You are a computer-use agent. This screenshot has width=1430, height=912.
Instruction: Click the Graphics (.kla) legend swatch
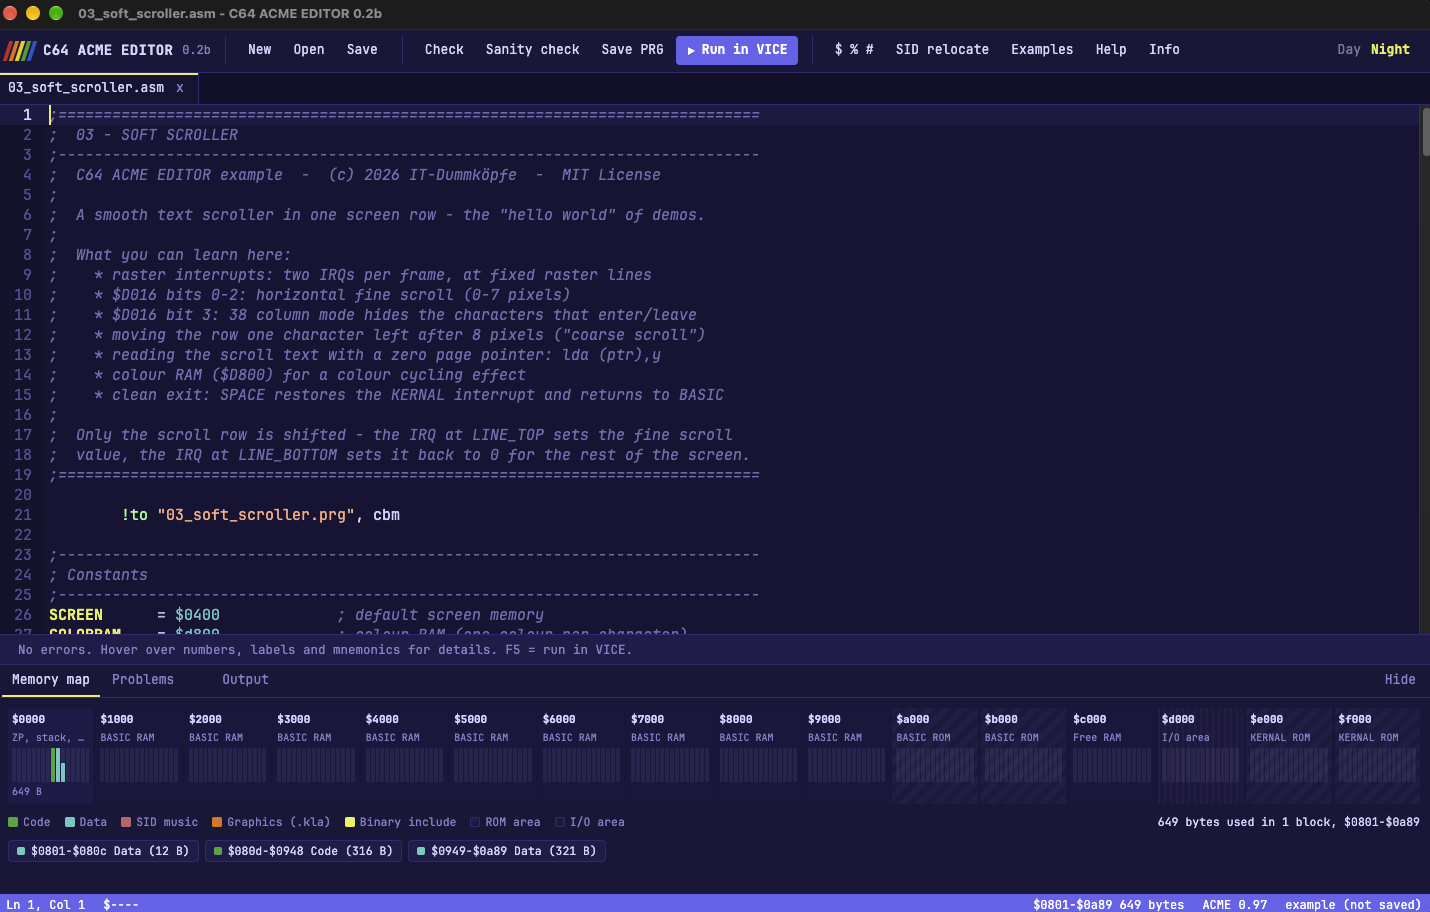point(217,823)
